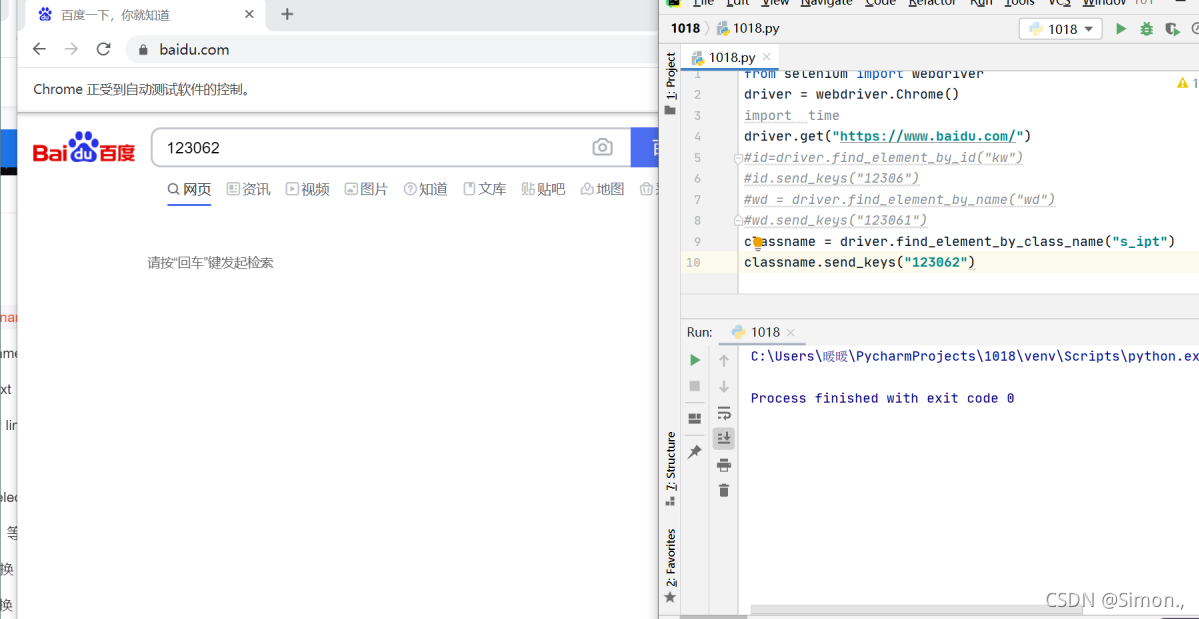Select the 知道 search tab
The width and height of the screenshot is (1199, 619).
point(425,190)
